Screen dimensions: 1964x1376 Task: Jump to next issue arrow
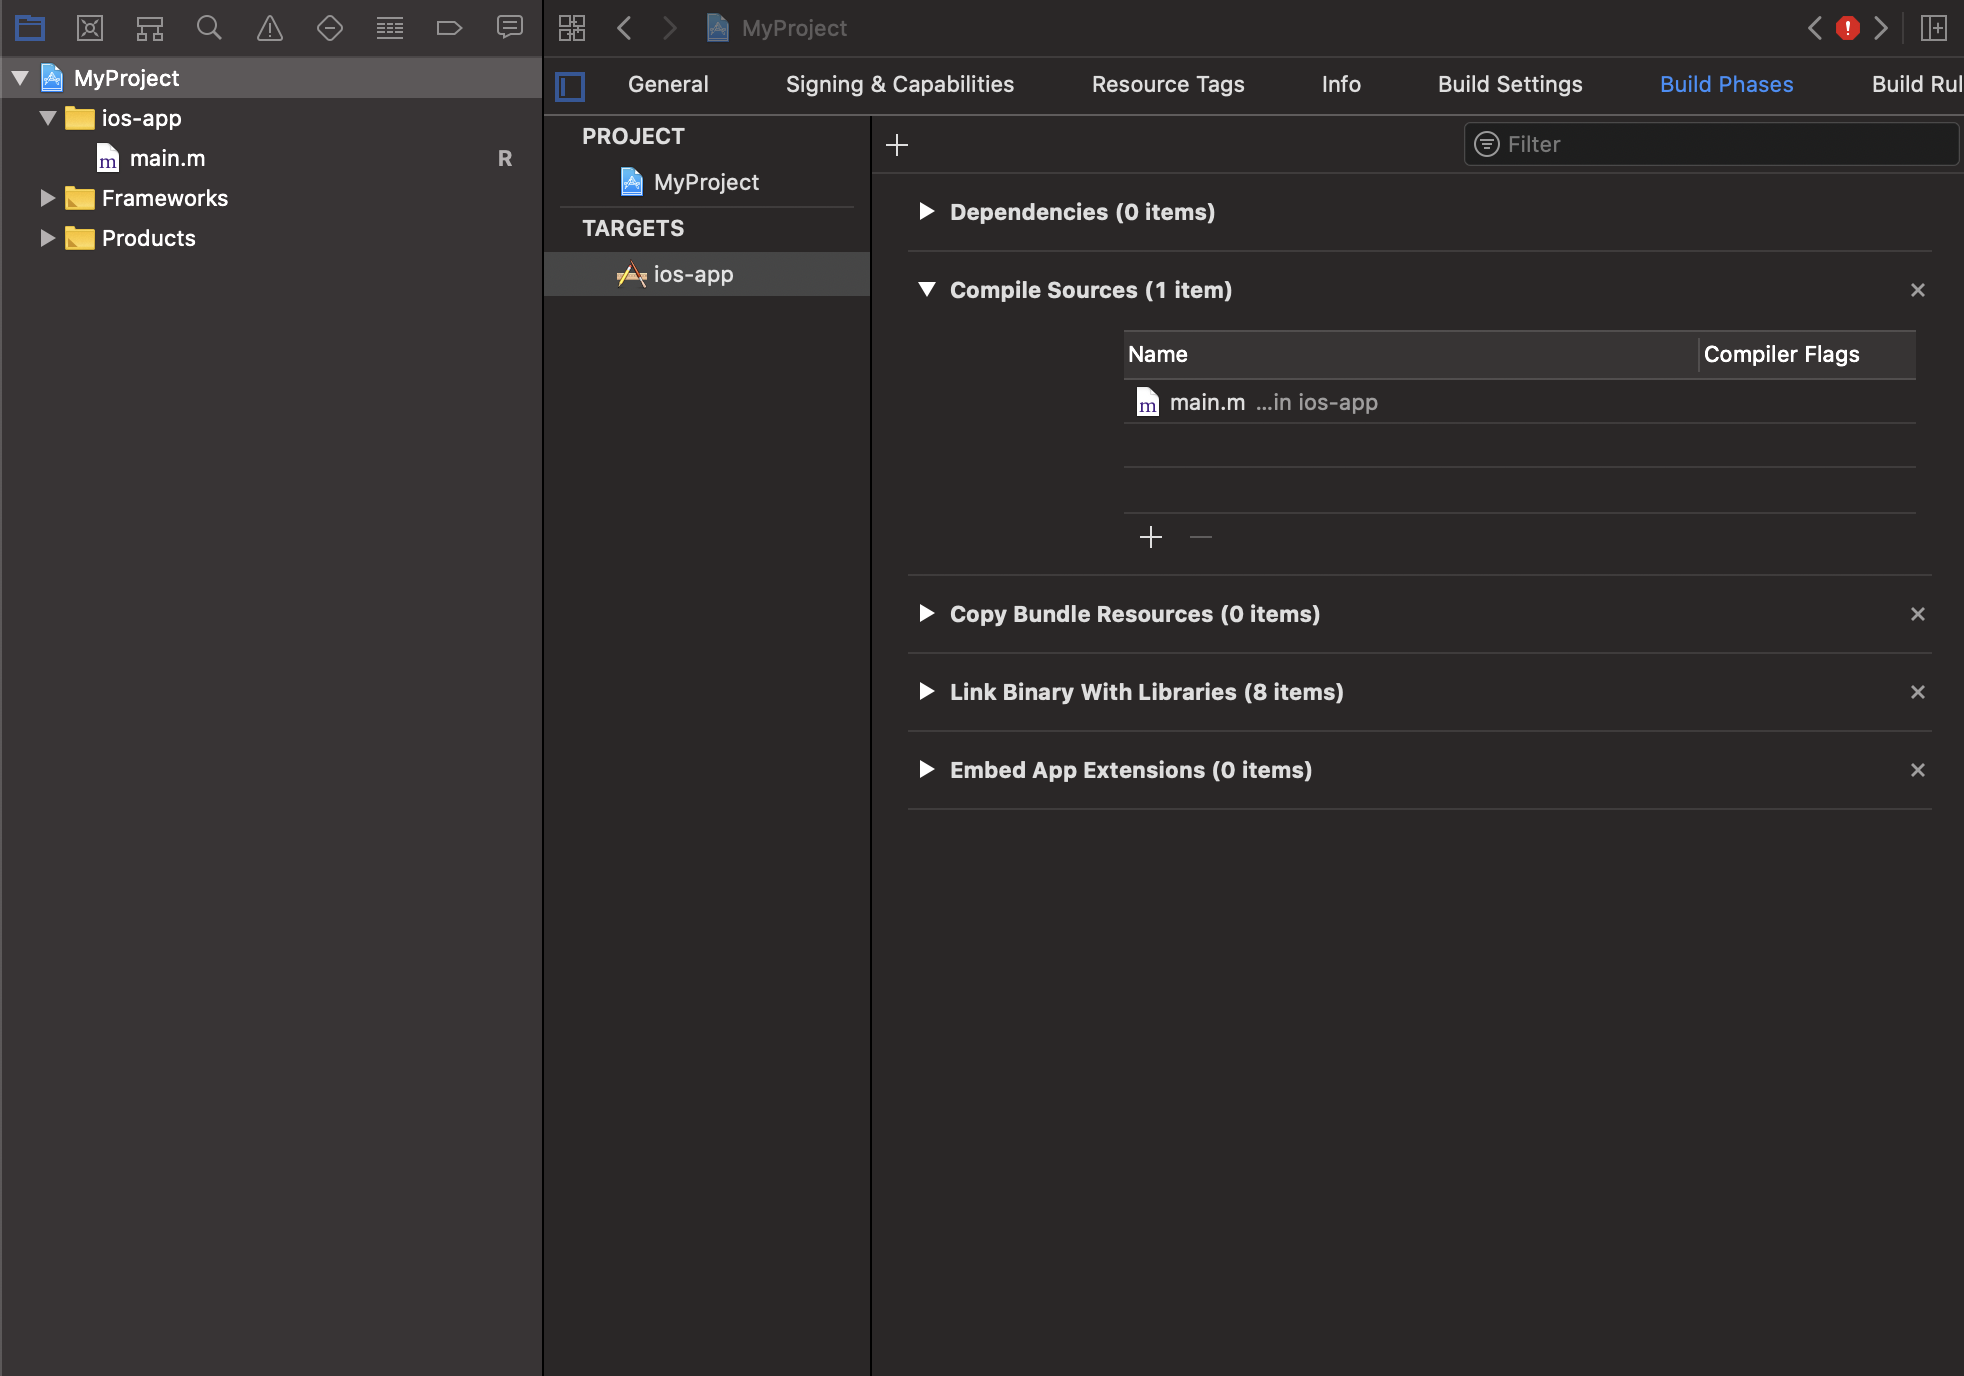click(x=1881, y=28)
